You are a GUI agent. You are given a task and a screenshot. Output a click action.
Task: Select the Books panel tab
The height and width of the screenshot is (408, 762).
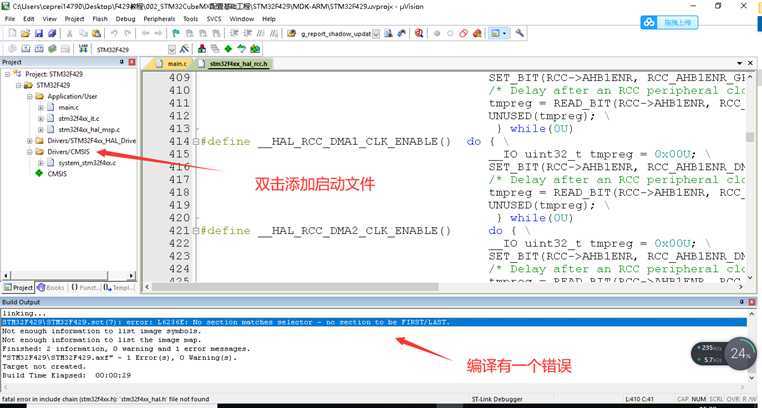[51, 288]
